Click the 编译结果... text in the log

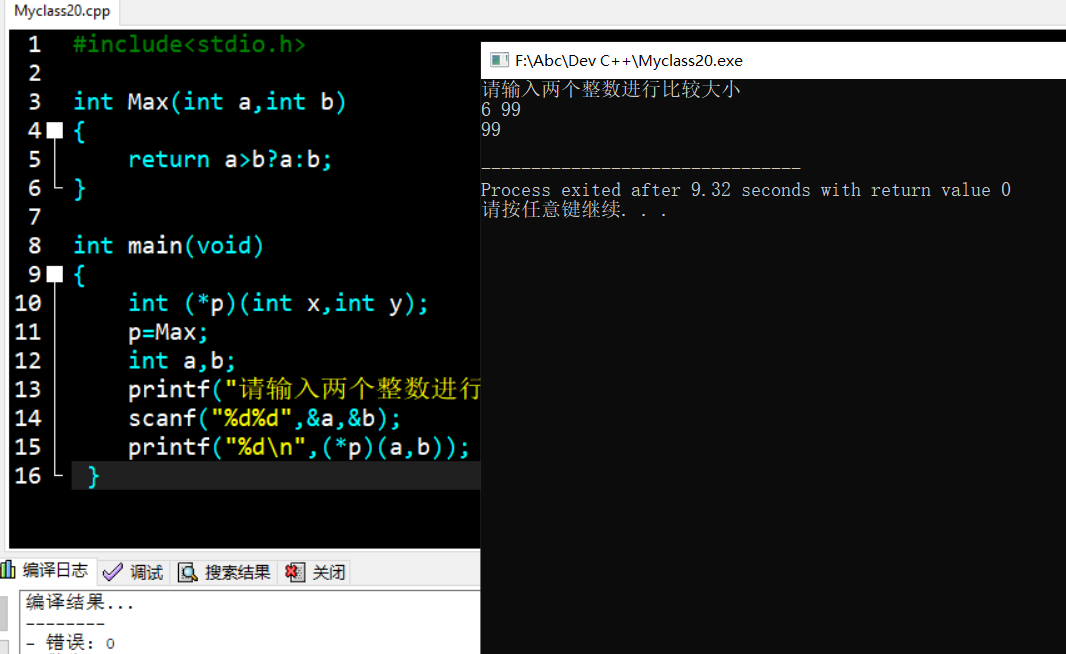(x=80, y=602)
